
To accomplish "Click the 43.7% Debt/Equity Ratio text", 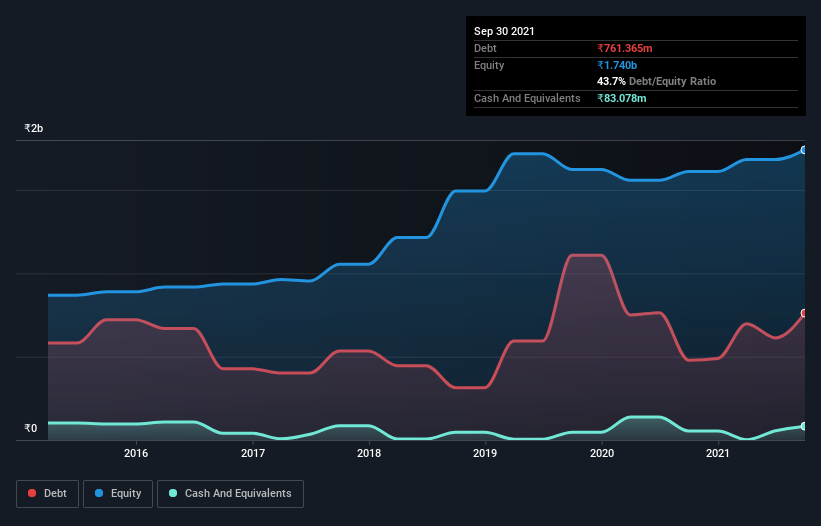I will [x=657, y=81].
